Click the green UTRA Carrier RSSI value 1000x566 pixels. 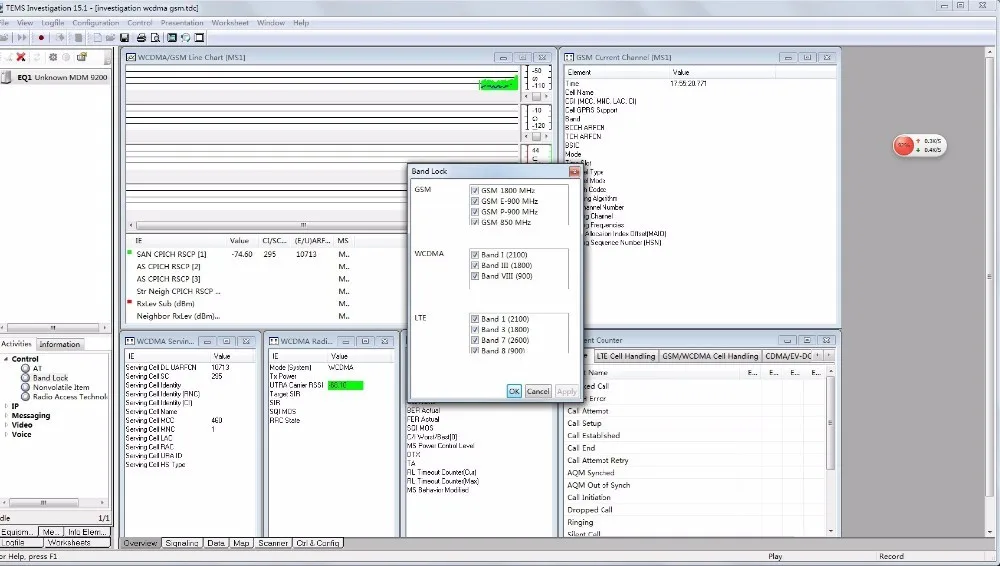point(346,385)
